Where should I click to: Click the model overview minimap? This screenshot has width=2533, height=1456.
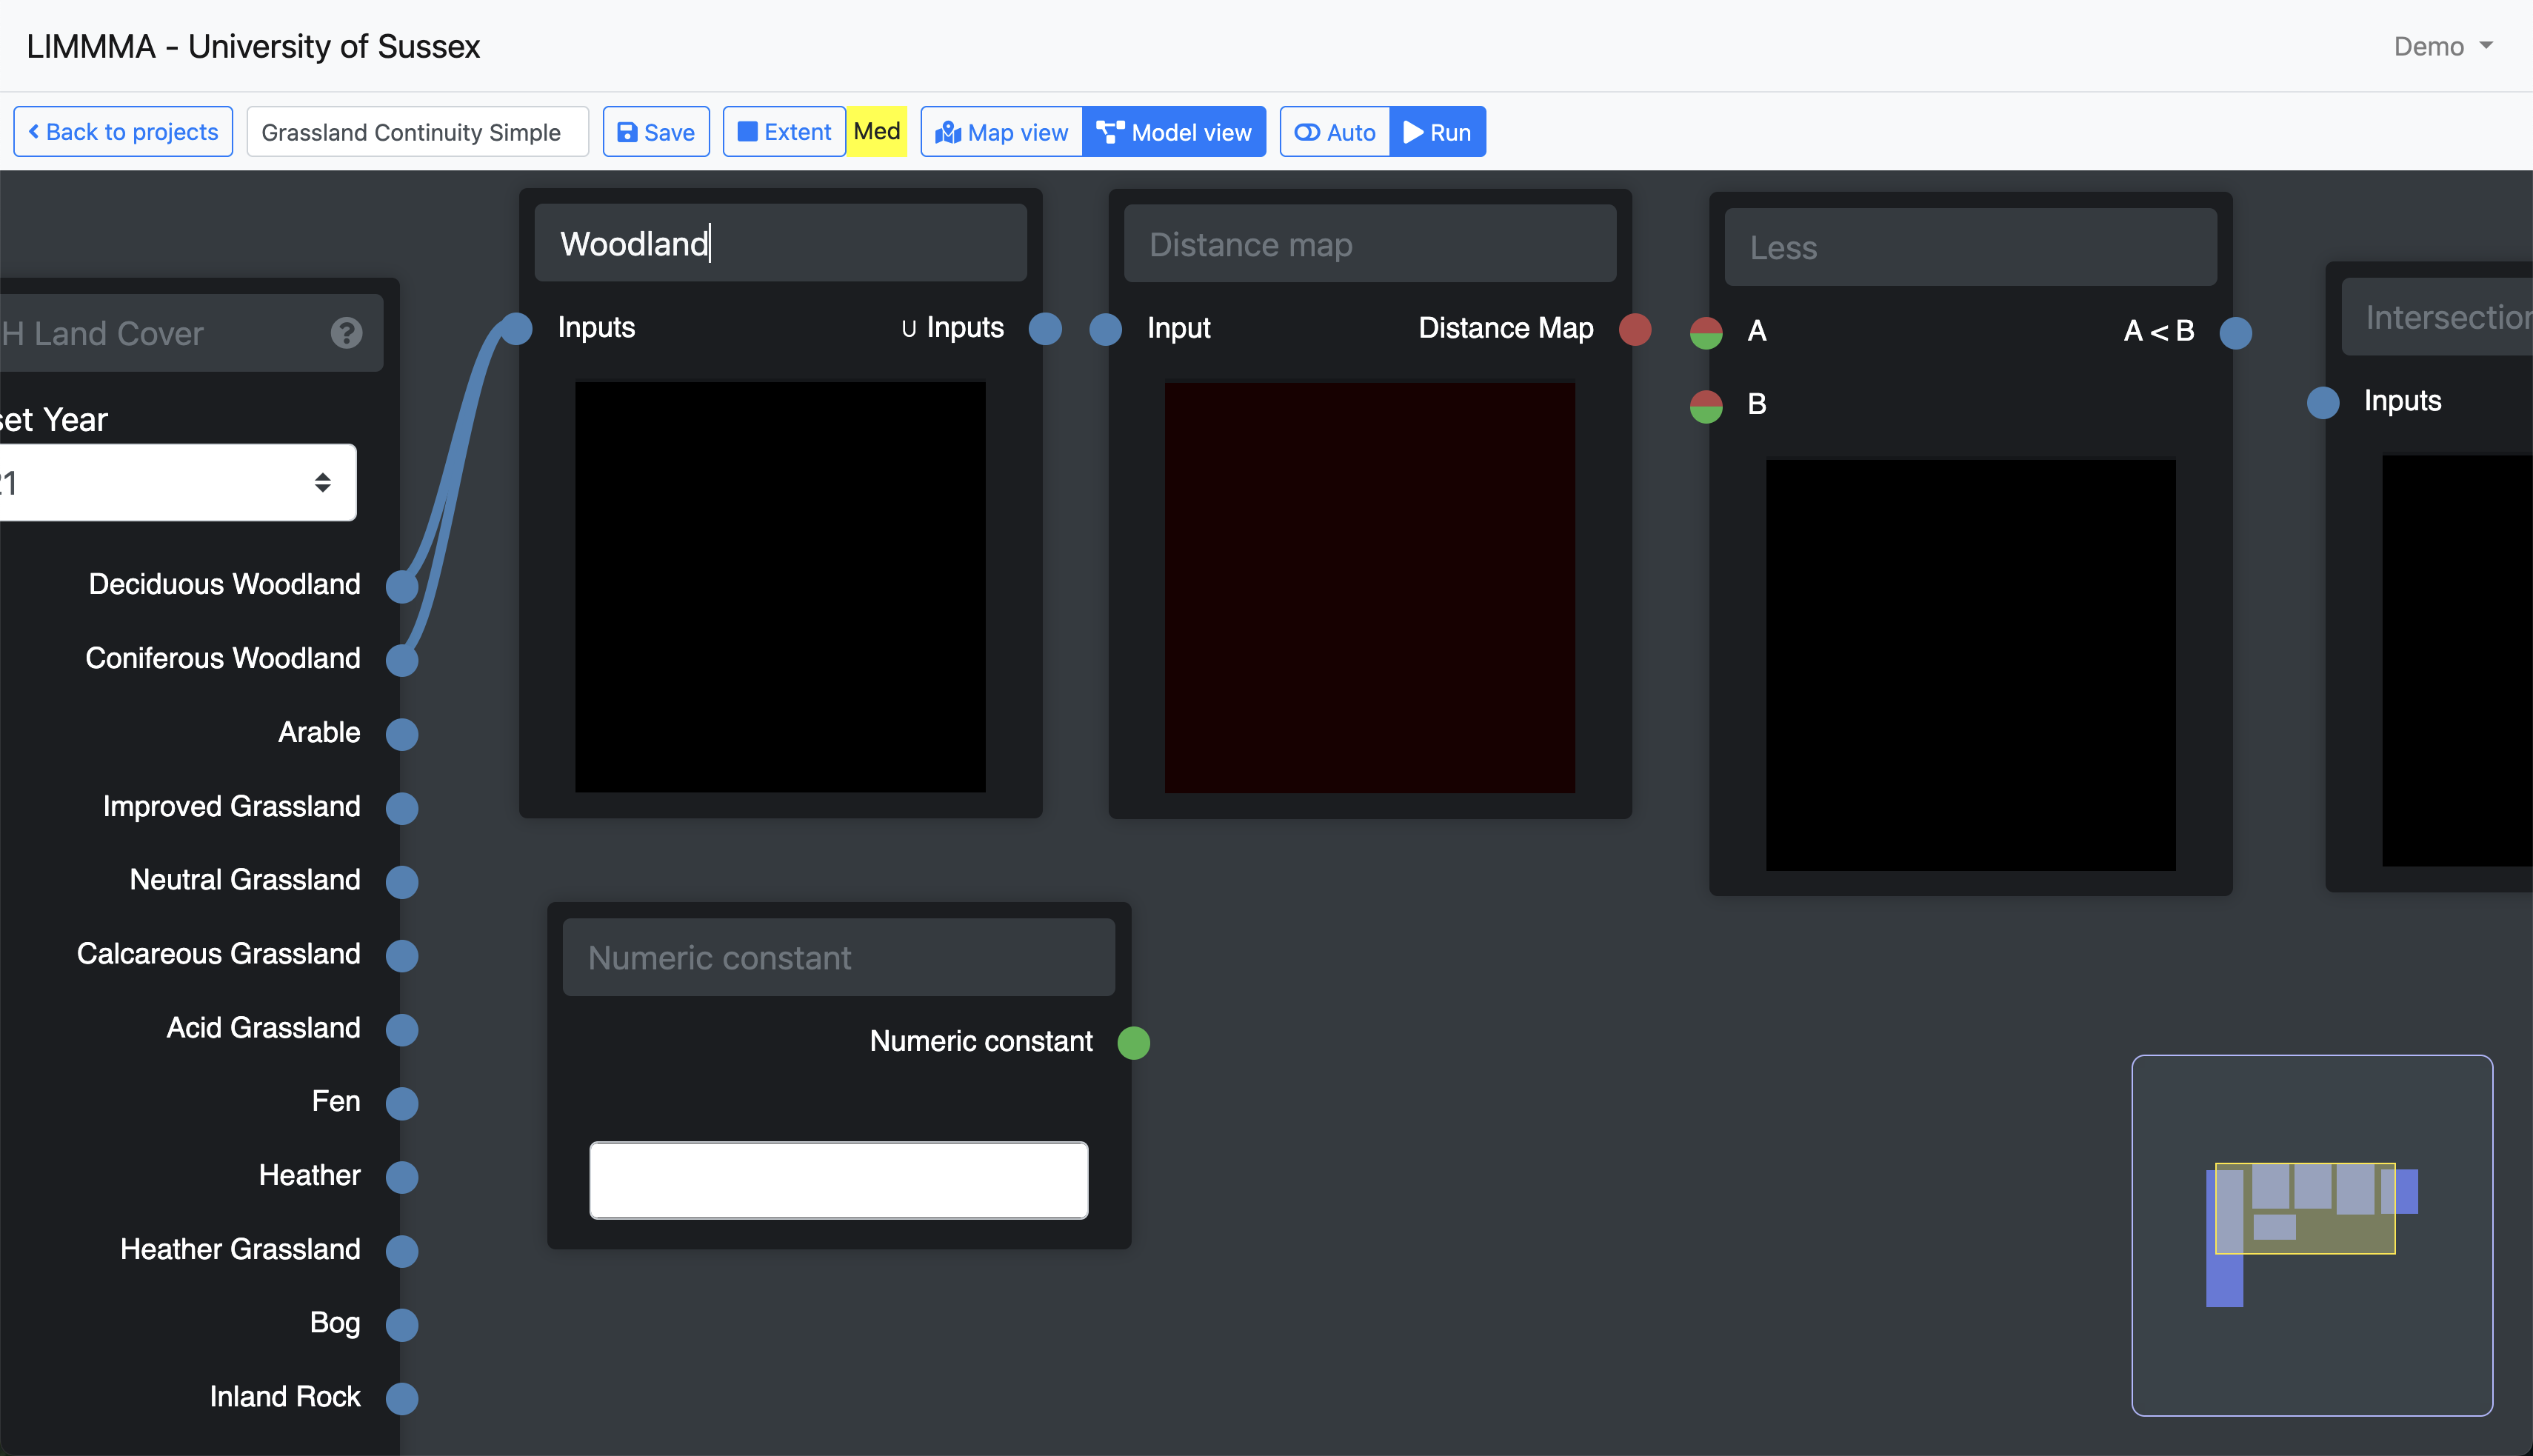2311,1235
